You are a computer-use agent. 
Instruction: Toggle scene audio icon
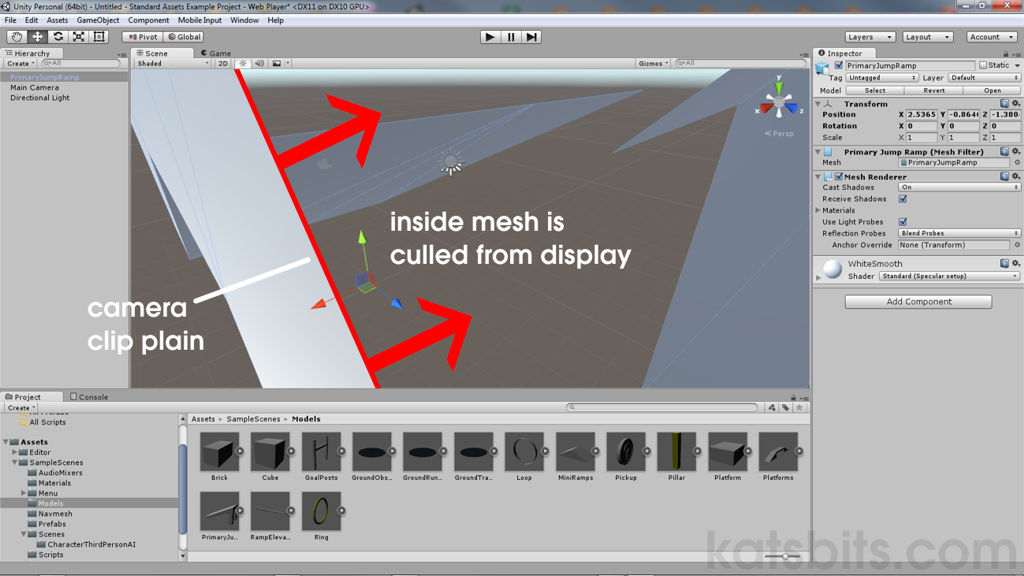[259, 63]
